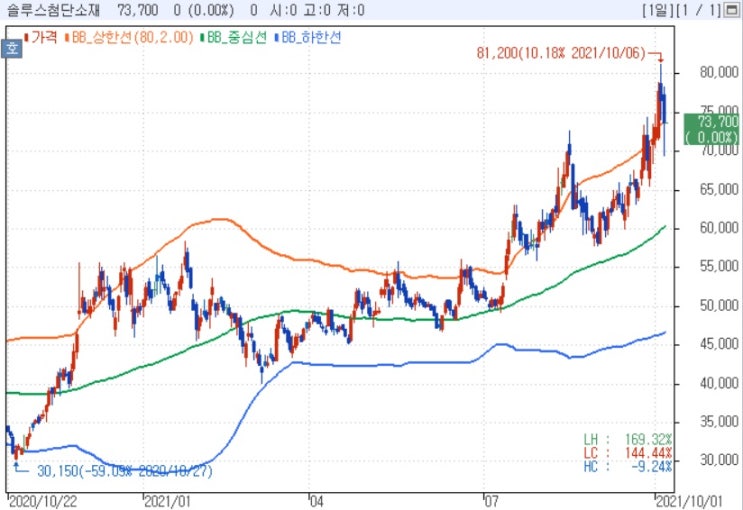Click the 30,000 price axis label
The image size is (743, 510).
(x=719, y=460)
